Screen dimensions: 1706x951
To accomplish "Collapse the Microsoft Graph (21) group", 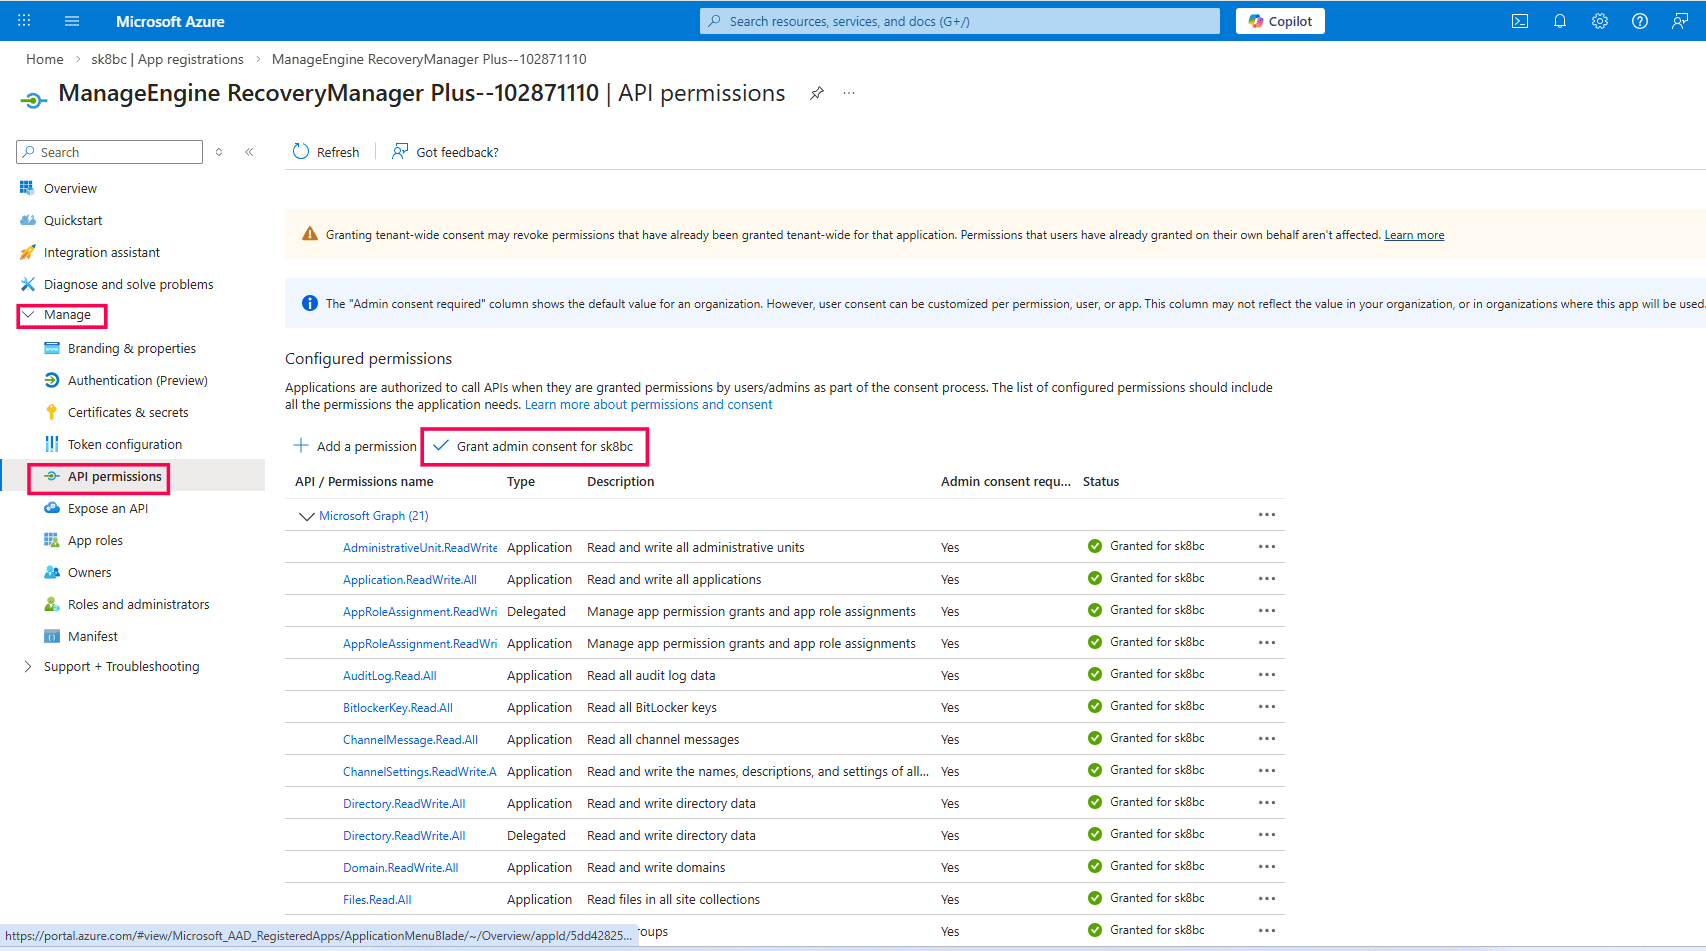I will [307, 516].
